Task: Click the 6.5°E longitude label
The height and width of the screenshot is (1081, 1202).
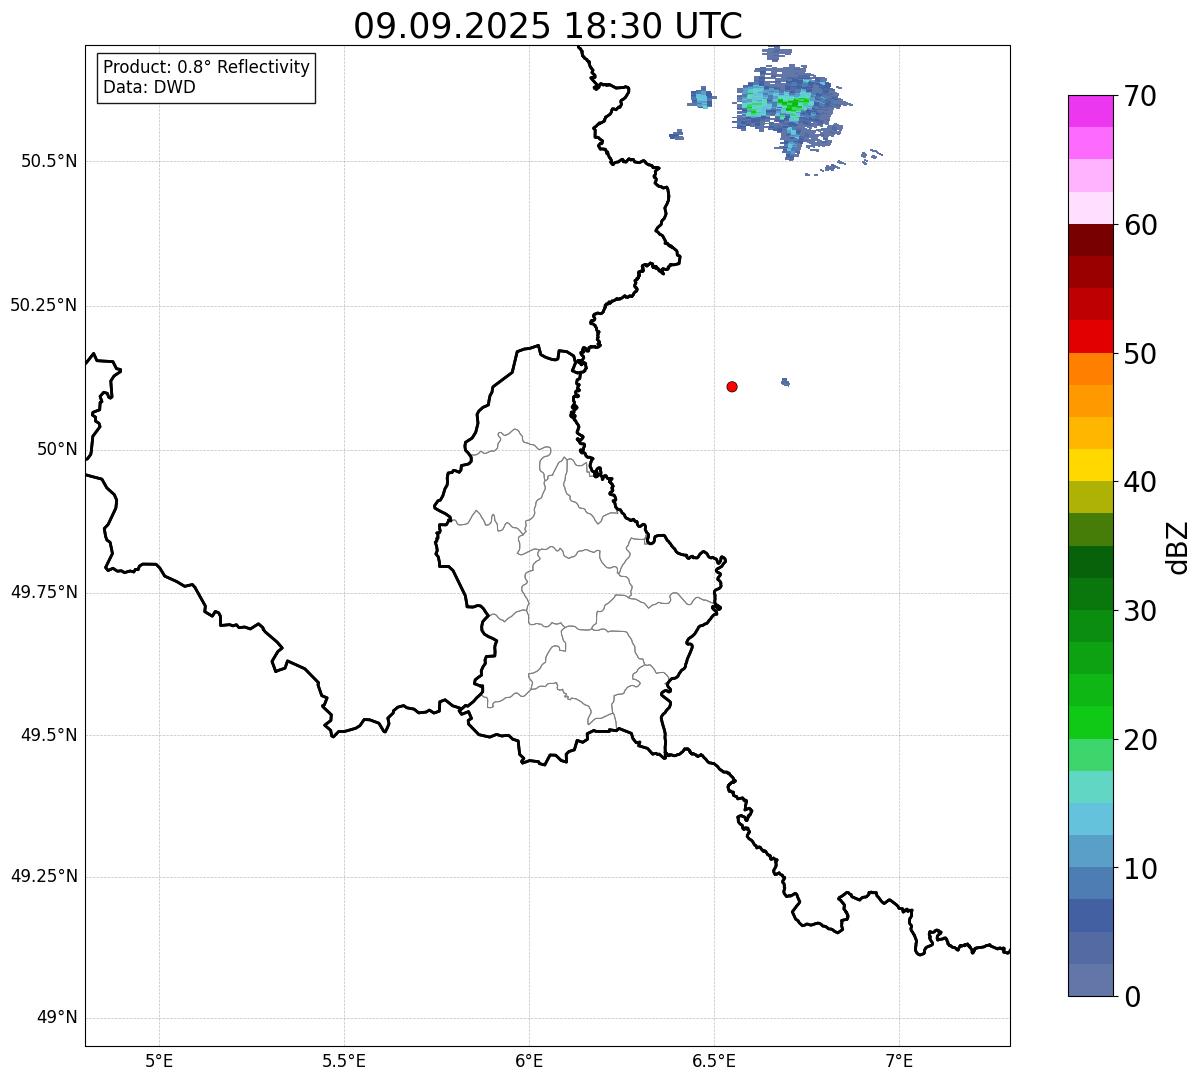Action: (714, 1060)
